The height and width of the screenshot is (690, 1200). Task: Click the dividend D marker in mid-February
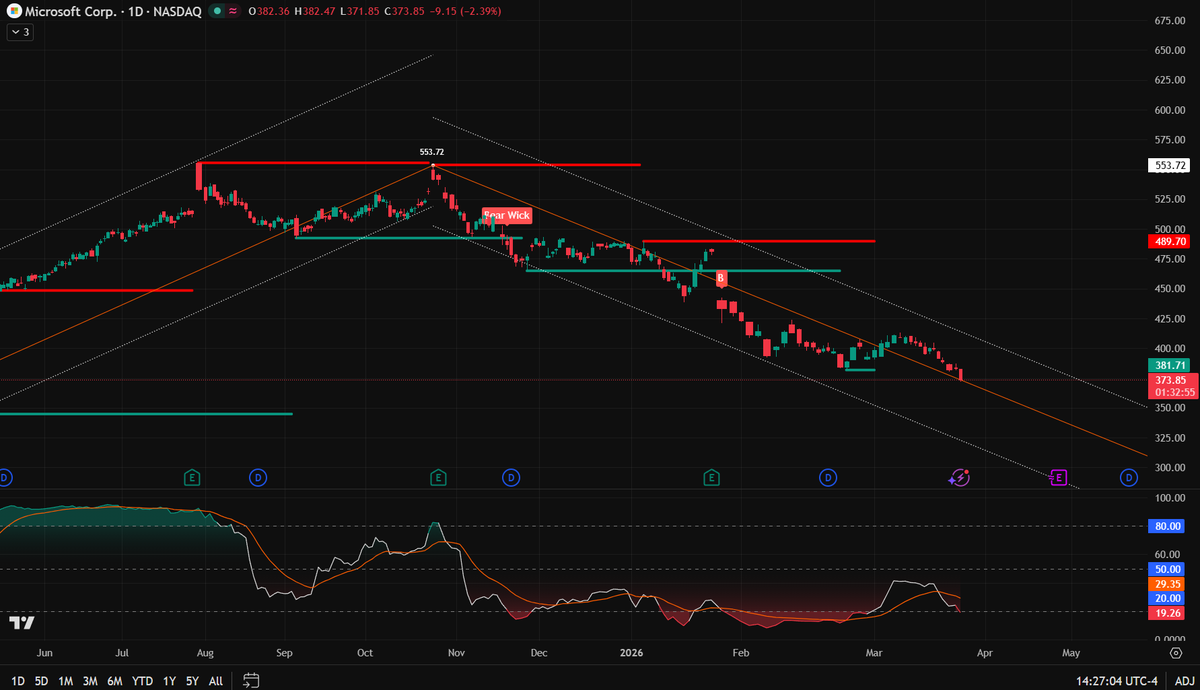[828, 478]
